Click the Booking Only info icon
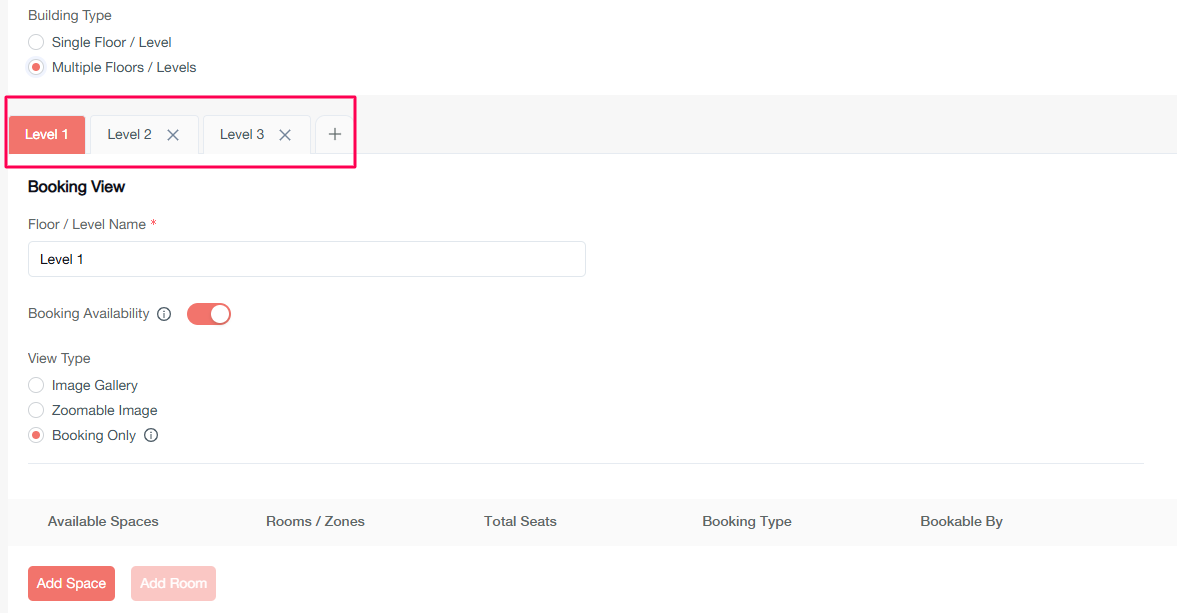 (151, 435)
